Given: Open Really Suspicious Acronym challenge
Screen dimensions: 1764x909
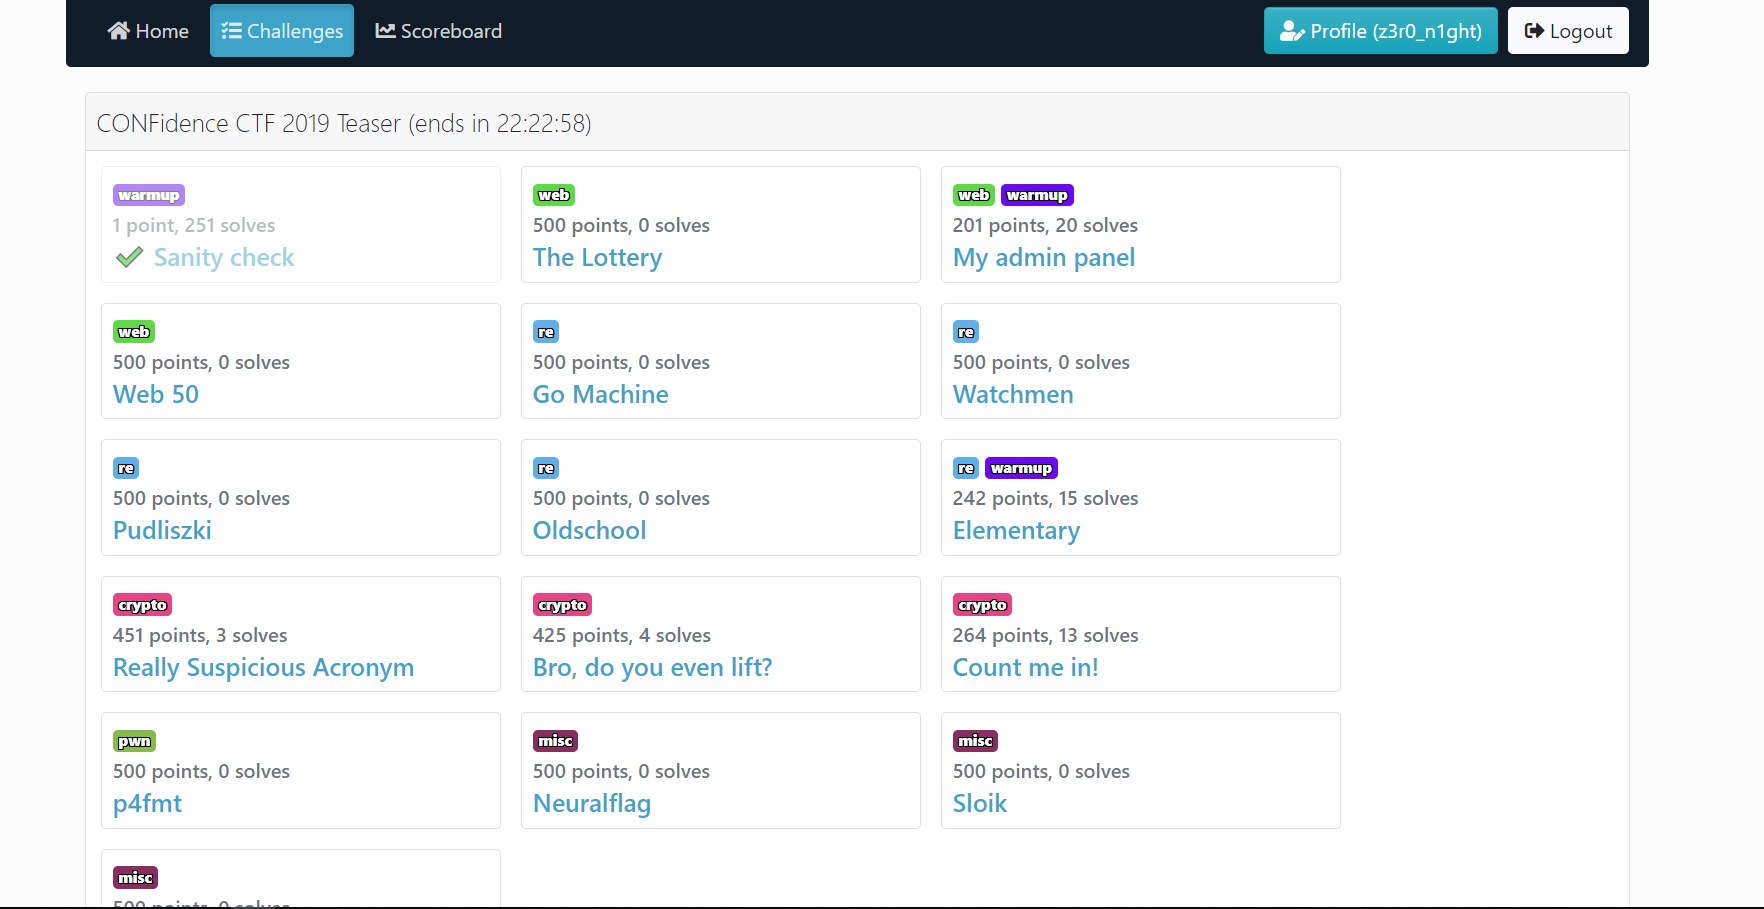Looking at the screenshot, I should 264,668.
